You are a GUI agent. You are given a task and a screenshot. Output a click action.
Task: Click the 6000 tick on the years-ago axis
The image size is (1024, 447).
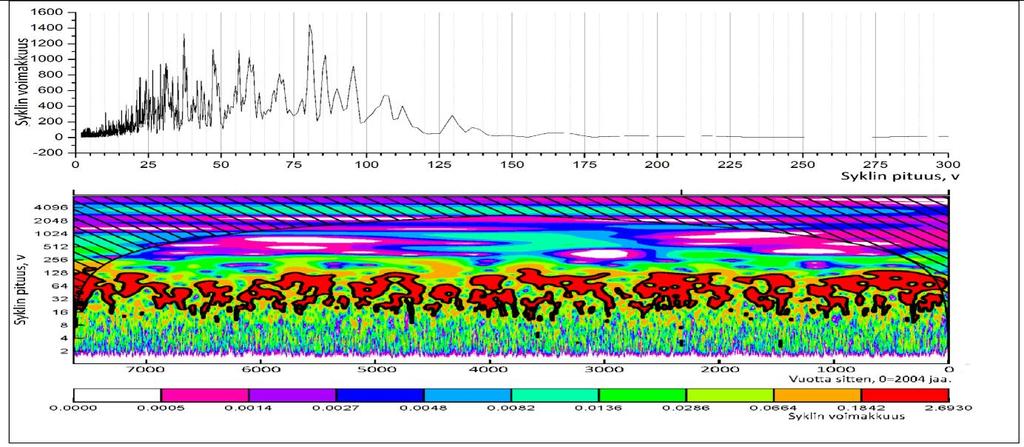(x=261, y=369)
